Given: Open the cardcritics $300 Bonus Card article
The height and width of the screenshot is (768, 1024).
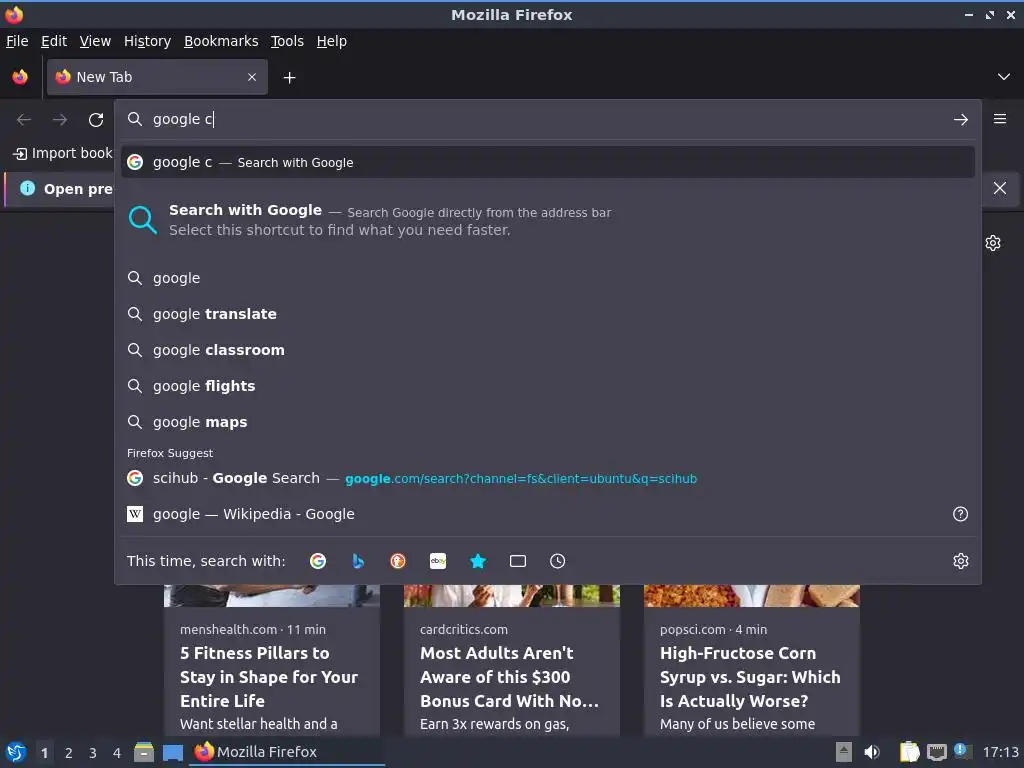Looking at the screenshot, I should (x=509, y=677).
